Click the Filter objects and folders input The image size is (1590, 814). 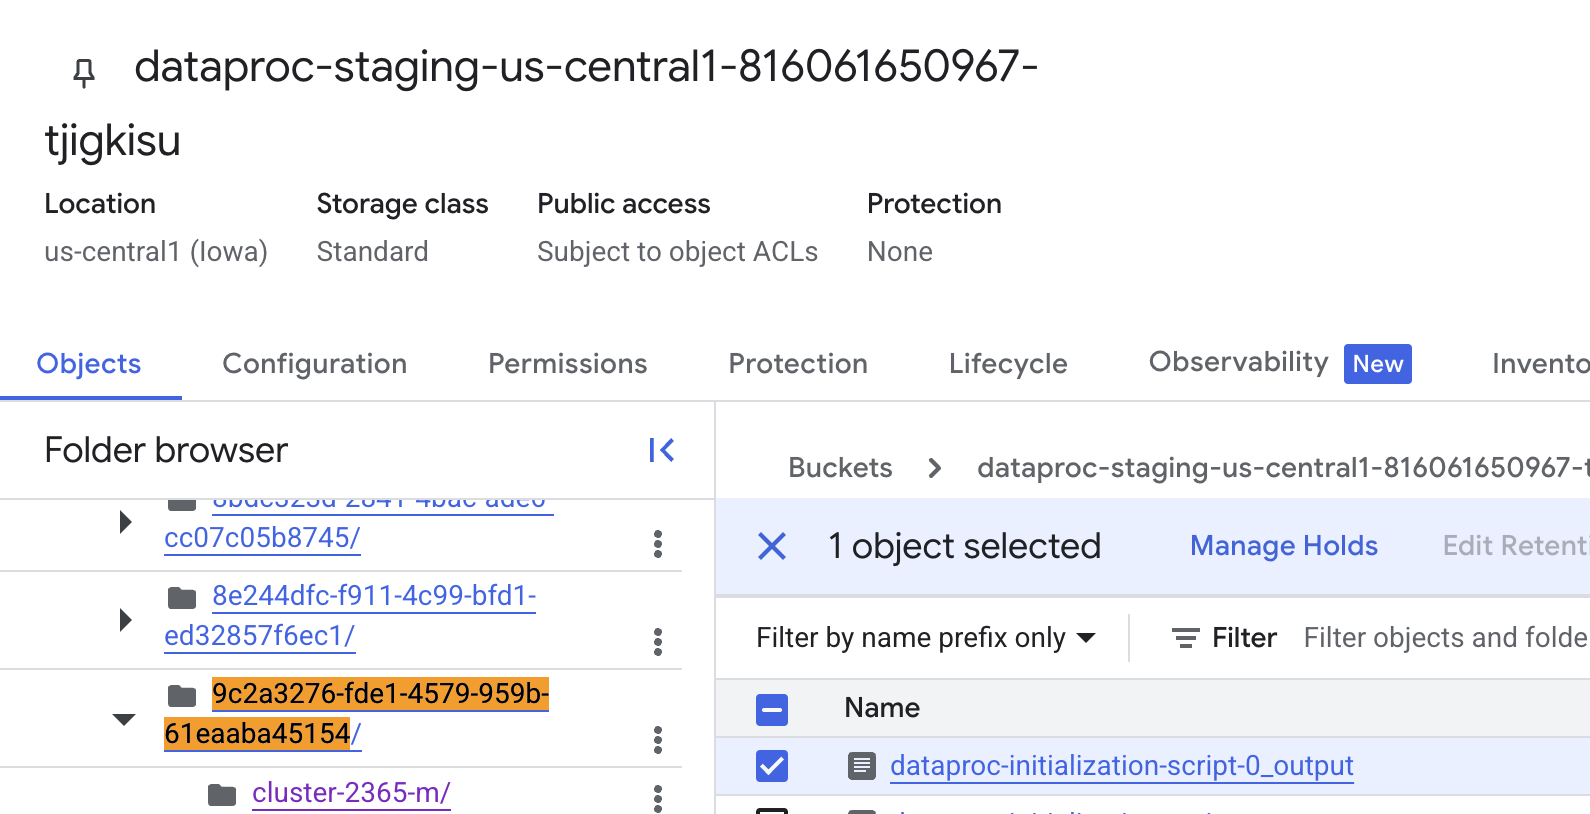(x=1445, y=638)
